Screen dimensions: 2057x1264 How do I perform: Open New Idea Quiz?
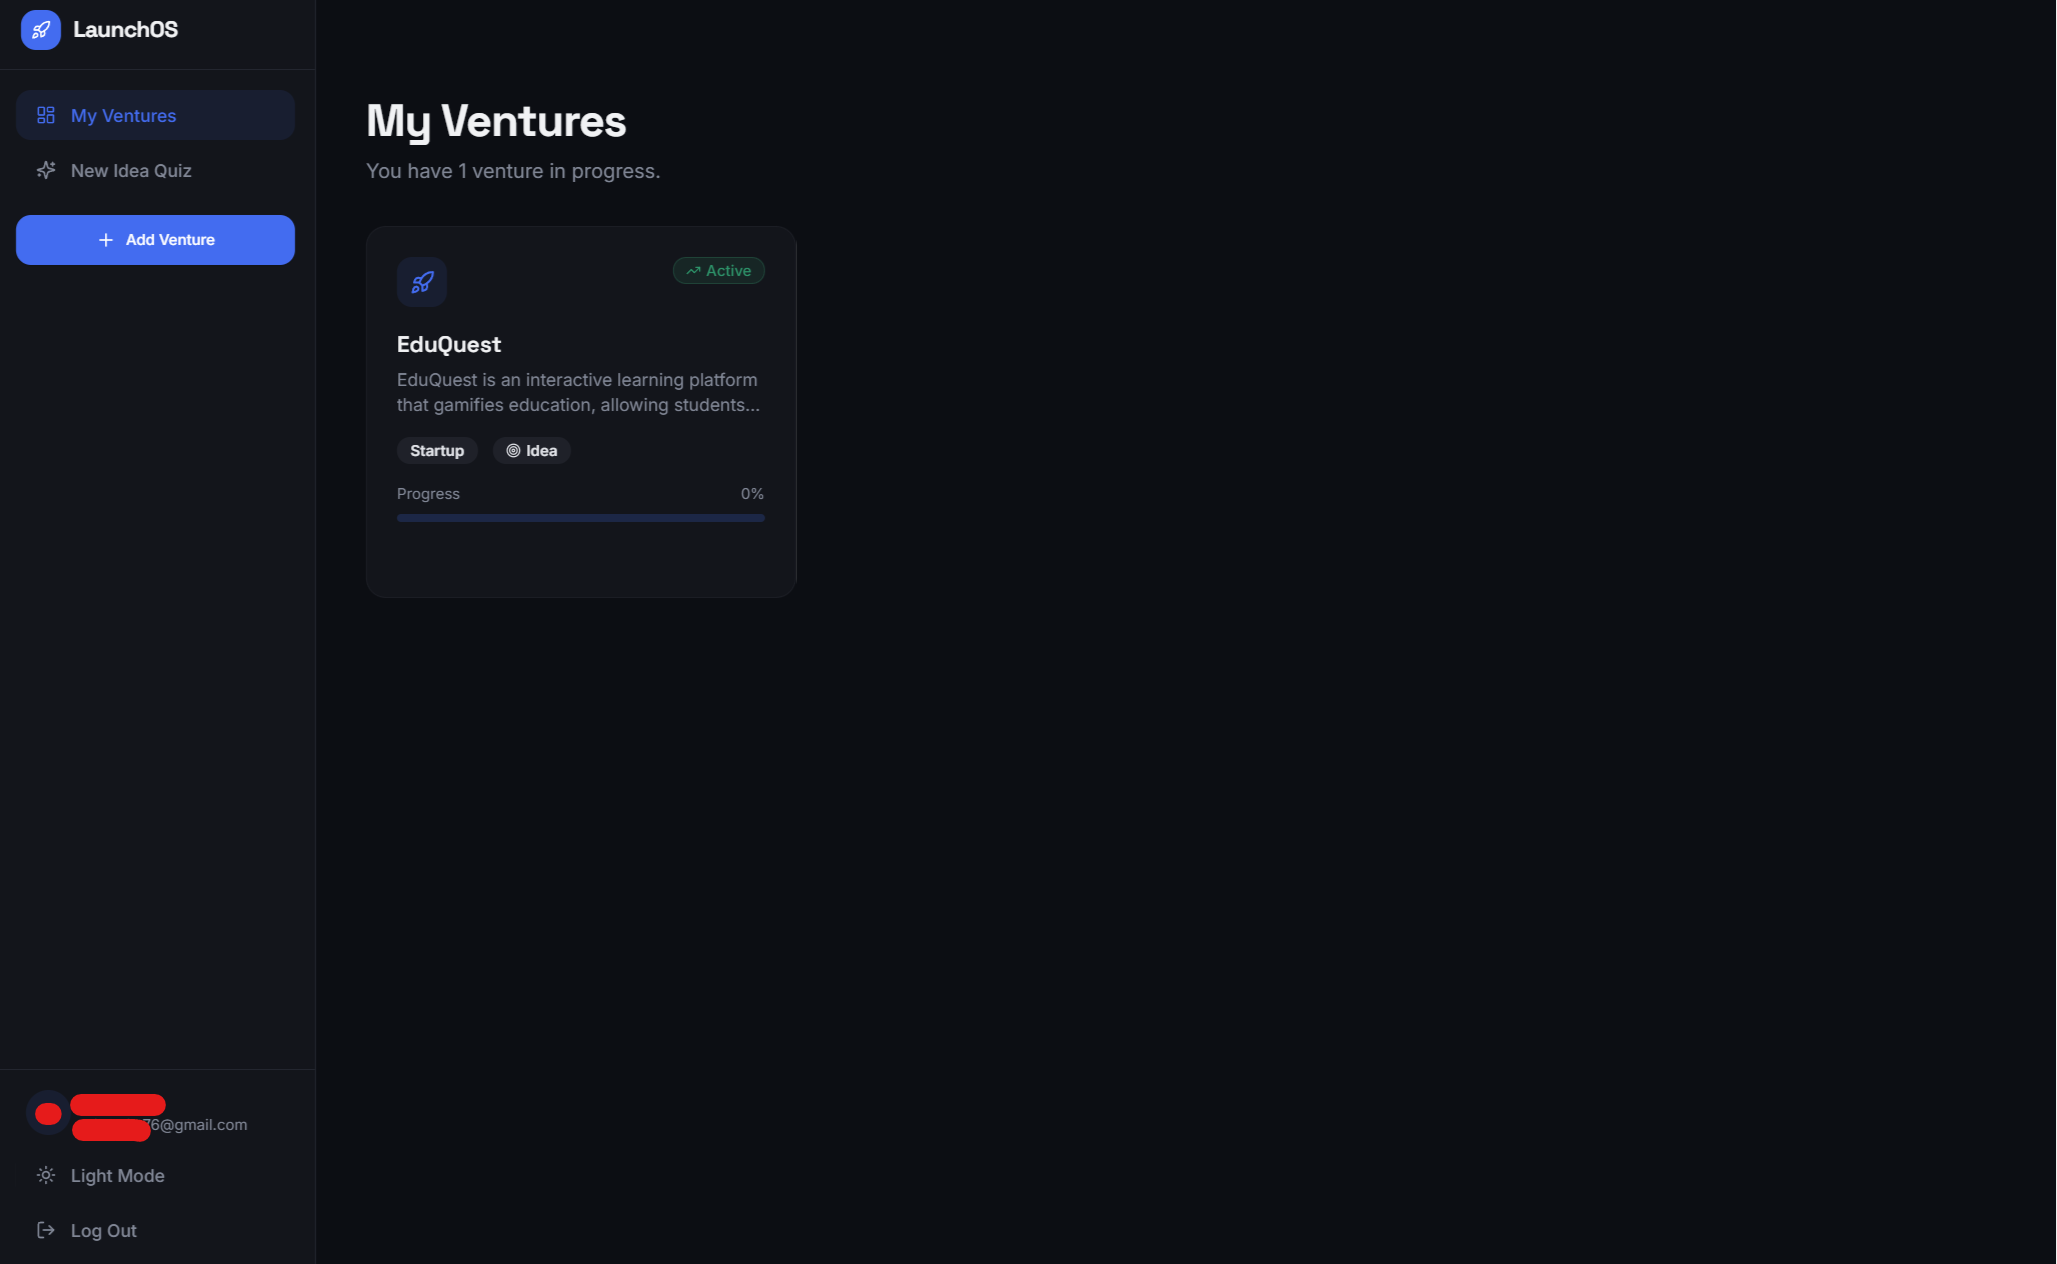(x=155, y=170)
